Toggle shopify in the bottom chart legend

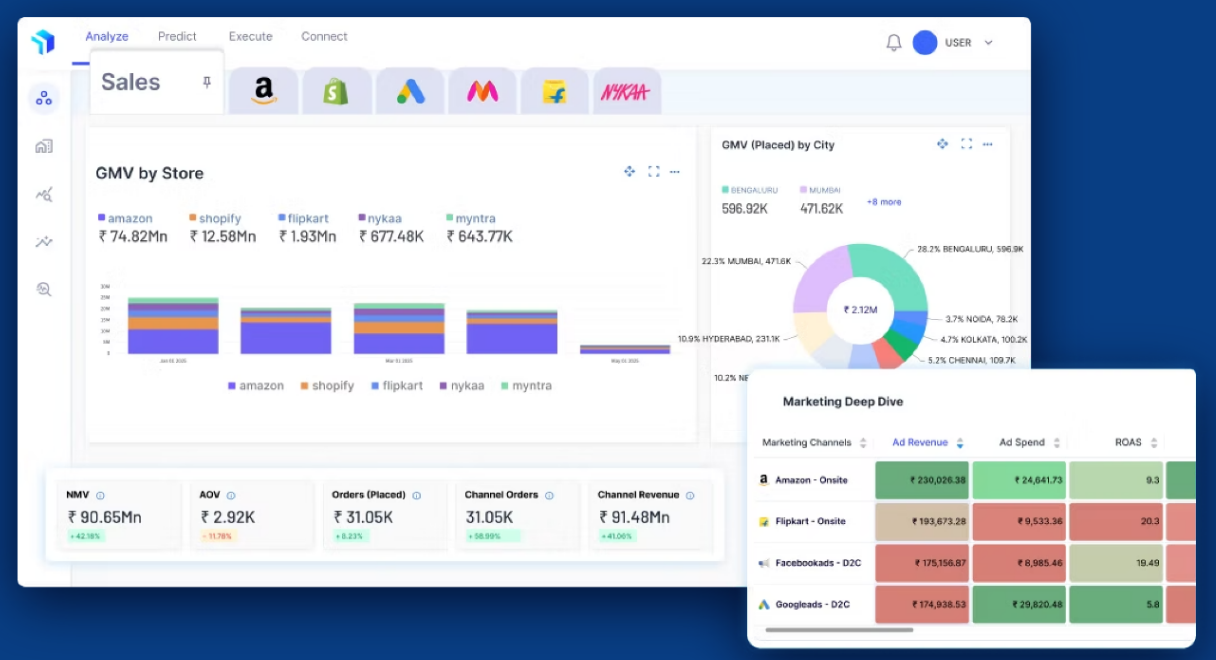click(x=327, y=386)
